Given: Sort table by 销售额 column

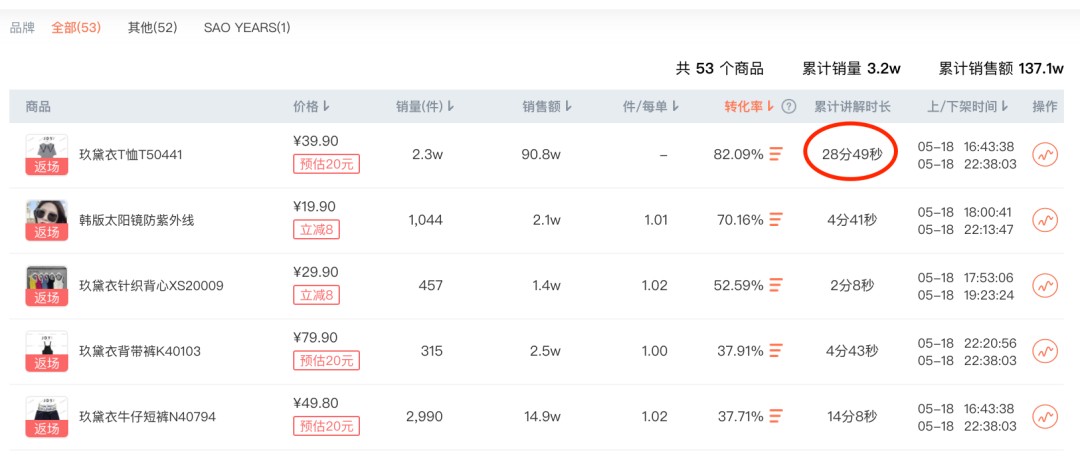Looking at the screenshot, I should point(547,107).
